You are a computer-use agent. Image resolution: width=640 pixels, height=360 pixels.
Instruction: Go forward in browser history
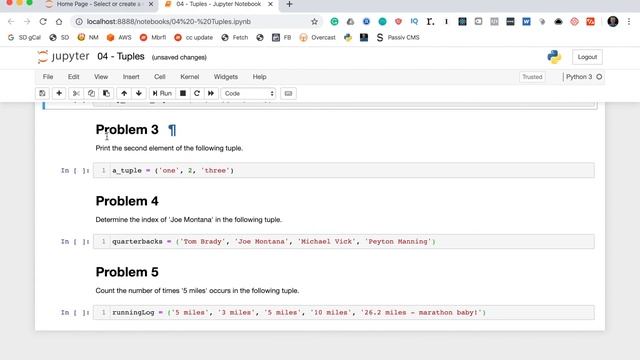click(27, 22)
